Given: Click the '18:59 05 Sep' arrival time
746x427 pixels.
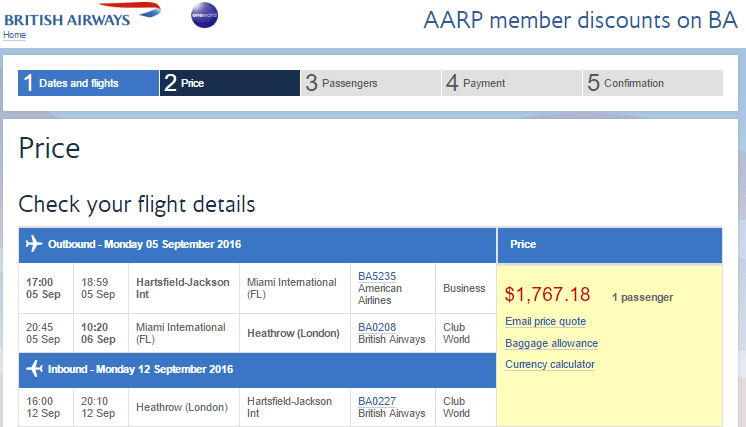Looking at the screenshot, I should [98, 288].
